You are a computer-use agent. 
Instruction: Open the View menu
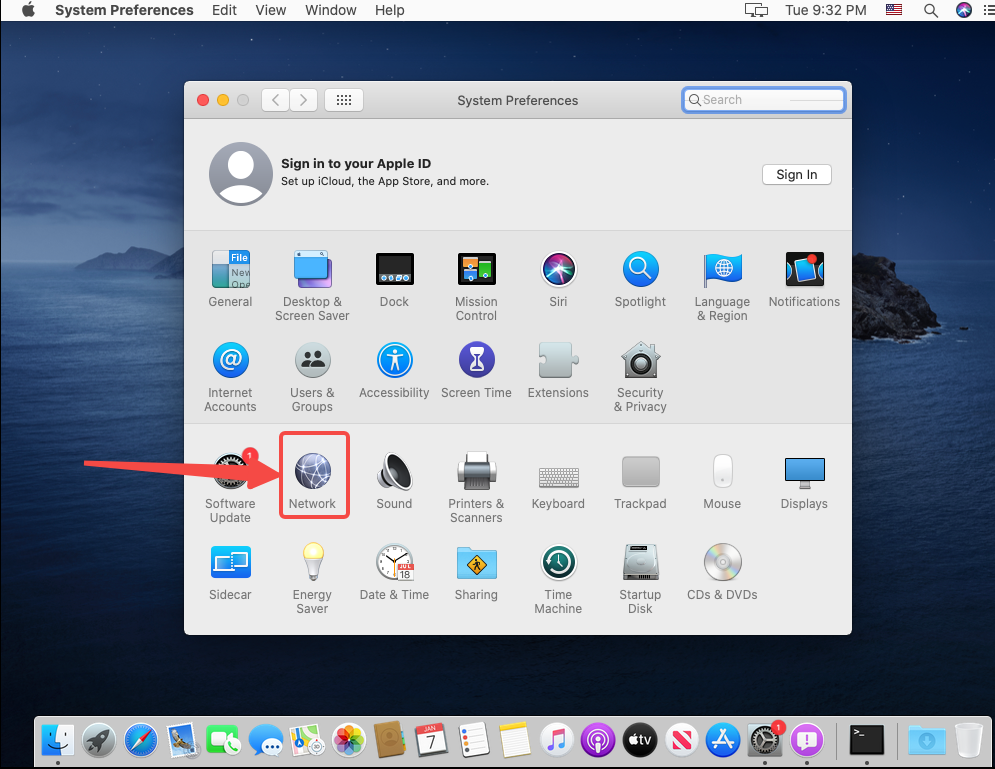click(x=271, y=10)
